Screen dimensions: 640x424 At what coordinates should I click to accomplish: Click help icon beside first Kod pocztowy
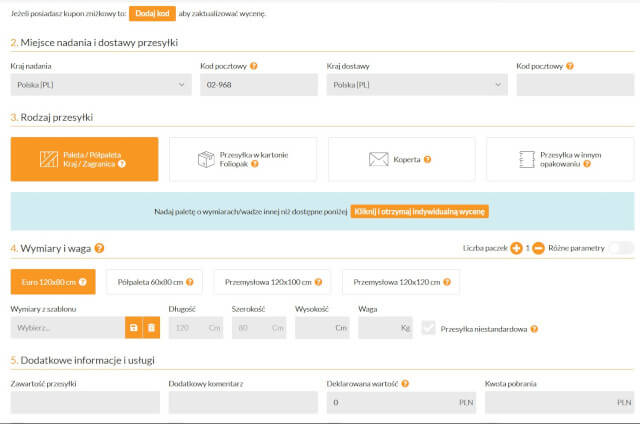[254, 66]
